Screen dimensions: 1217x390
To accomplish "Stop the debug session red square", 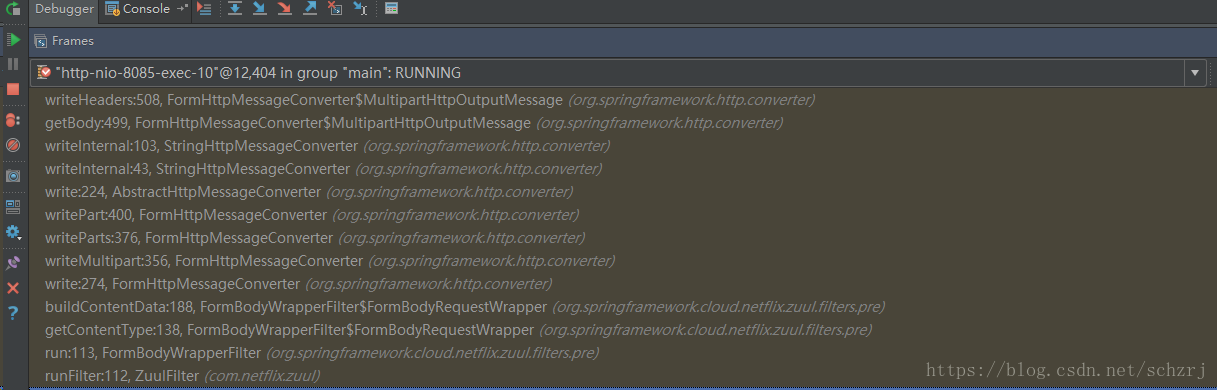I will pyautogui.click(x=13, y=89).
